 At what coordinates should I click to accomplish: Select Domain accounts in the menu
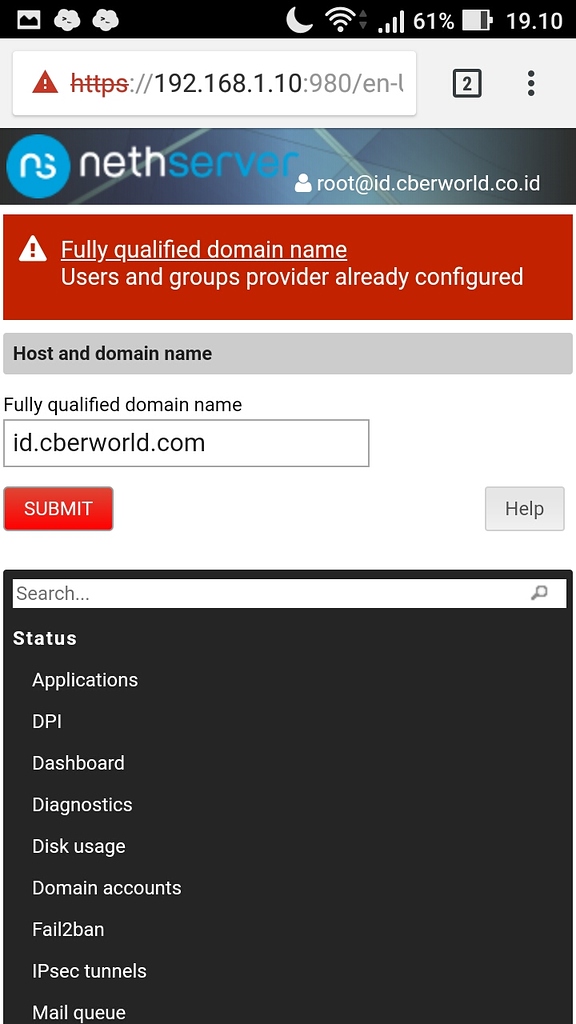(x=106, y=888)
